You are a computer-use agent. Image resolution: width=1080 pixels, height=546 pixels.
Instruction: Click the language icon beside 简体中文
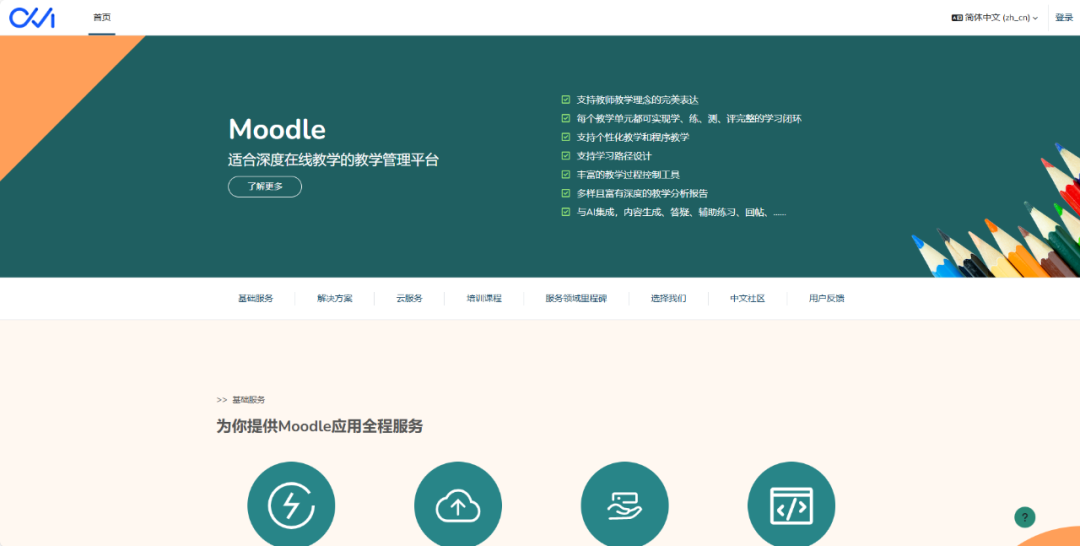957,18
